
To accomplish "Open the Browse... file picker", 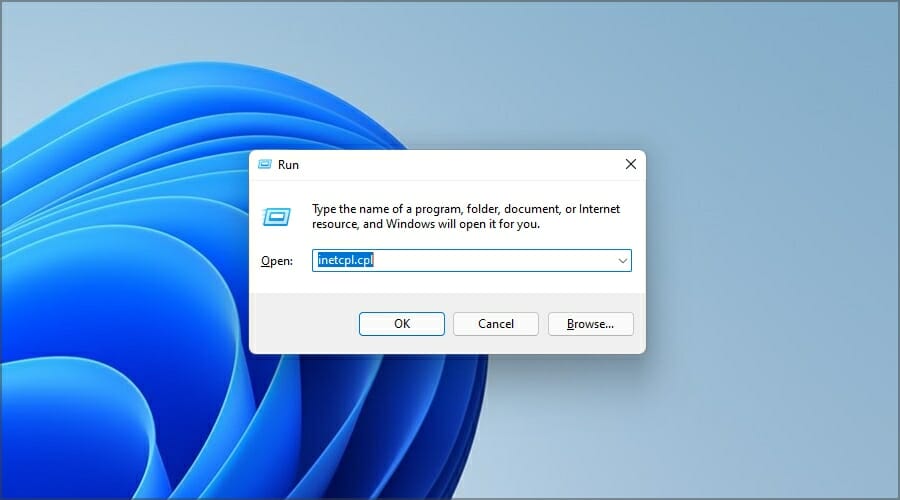I will tap(591, 324).
